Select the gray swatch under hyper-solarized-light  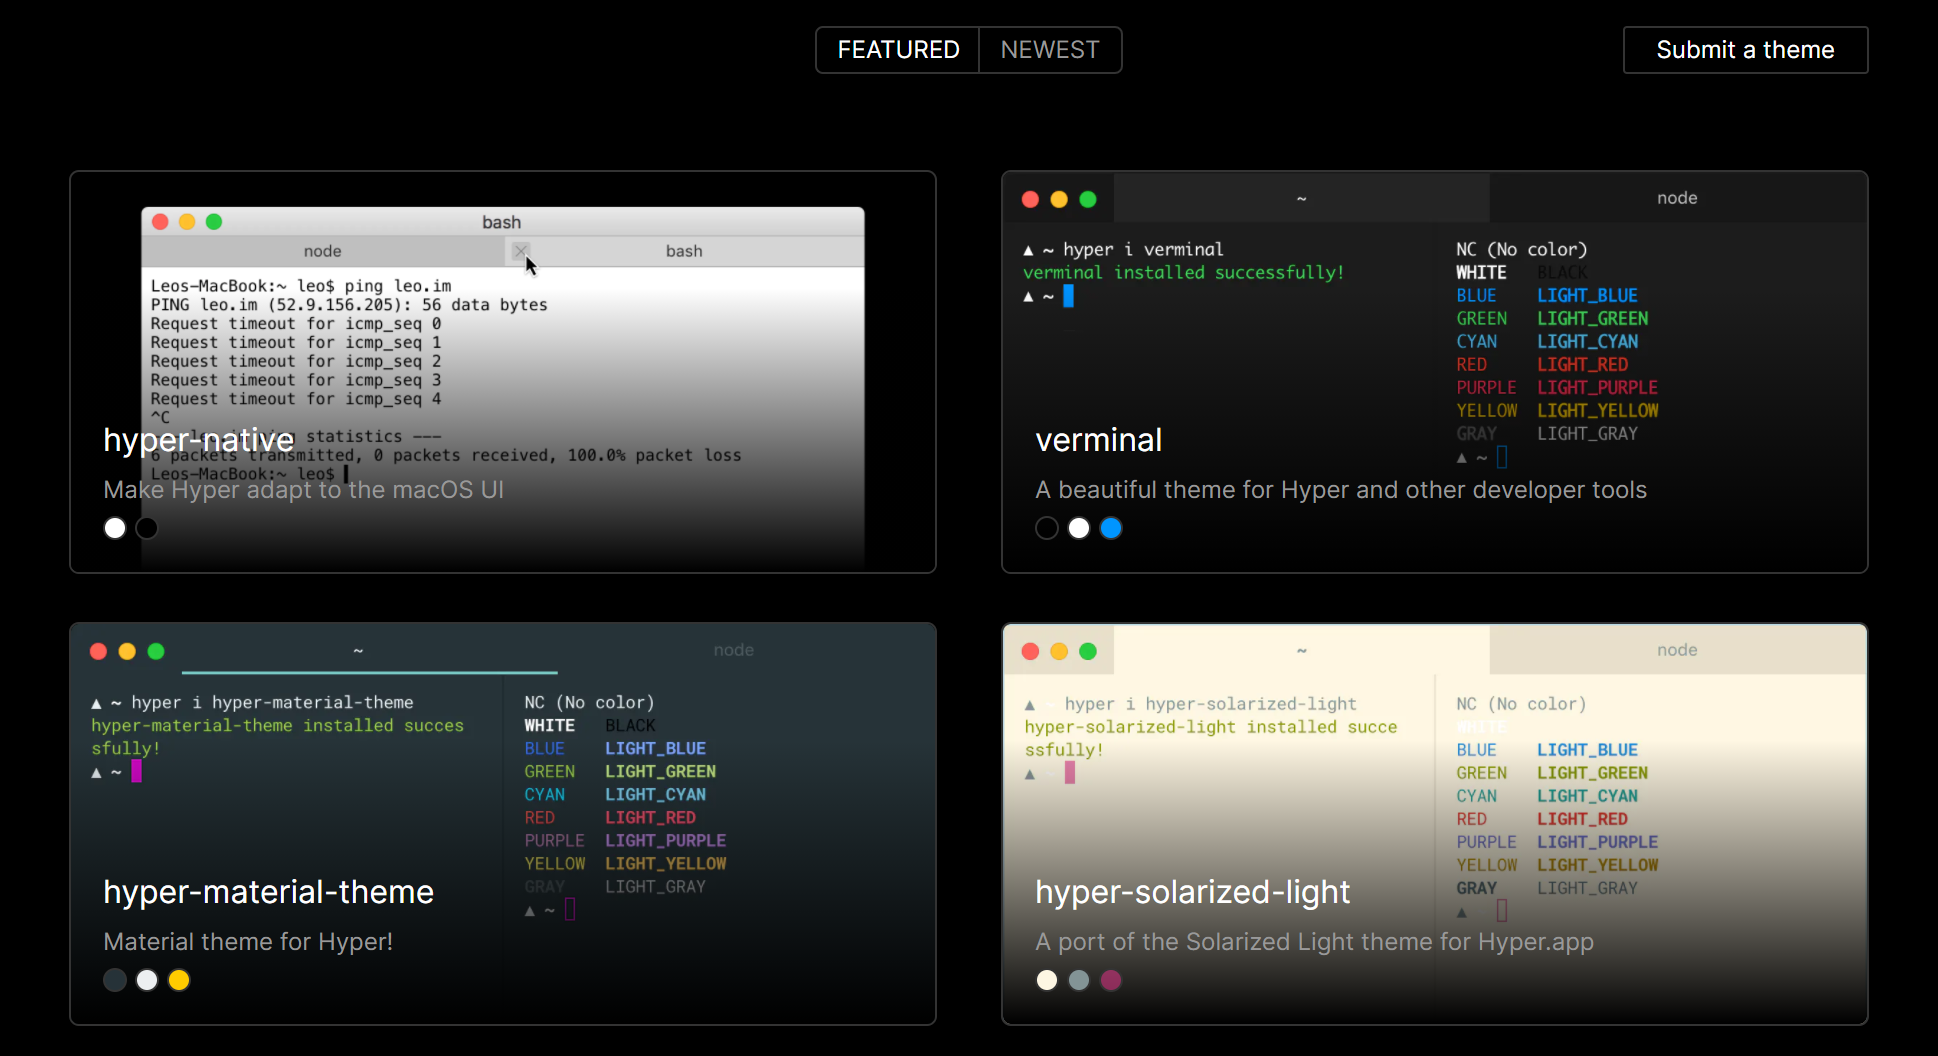tap(1079, 980)
